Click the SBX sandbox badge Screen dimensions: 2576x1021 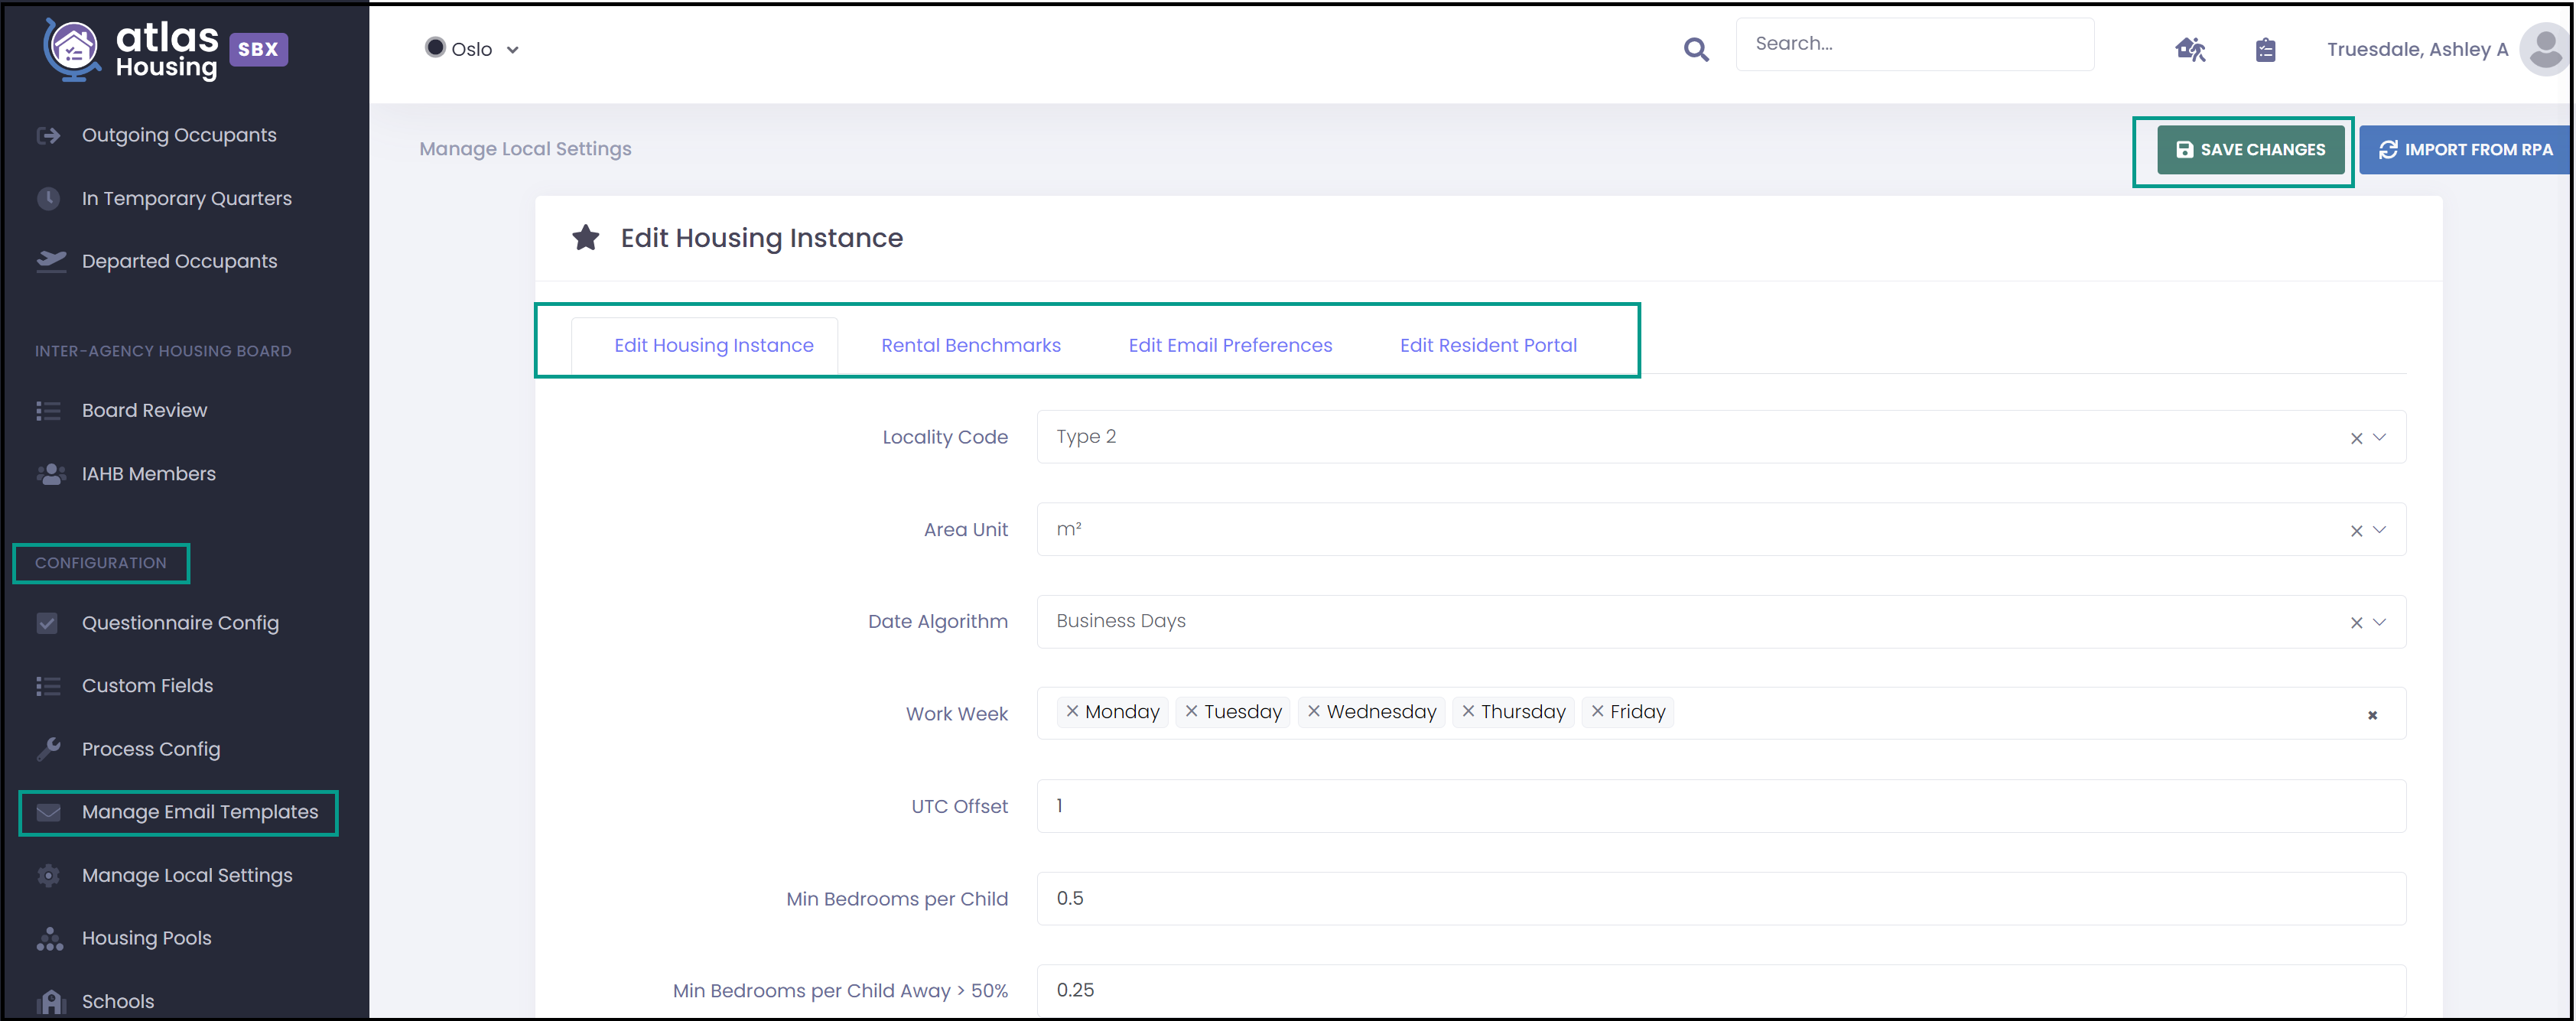258,49
